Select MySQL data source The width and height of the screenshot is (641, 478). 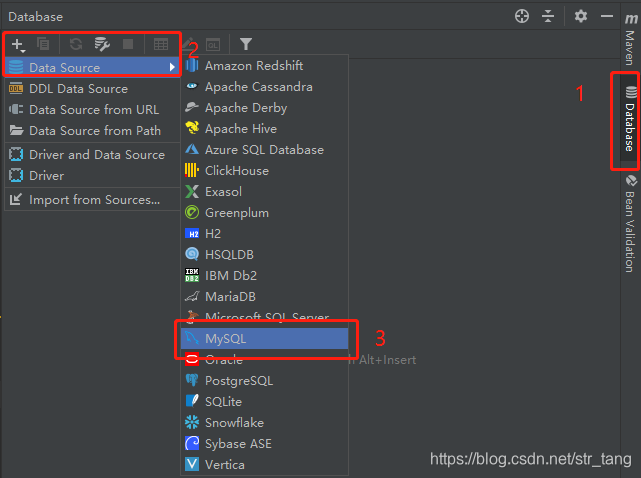point(264,339)
